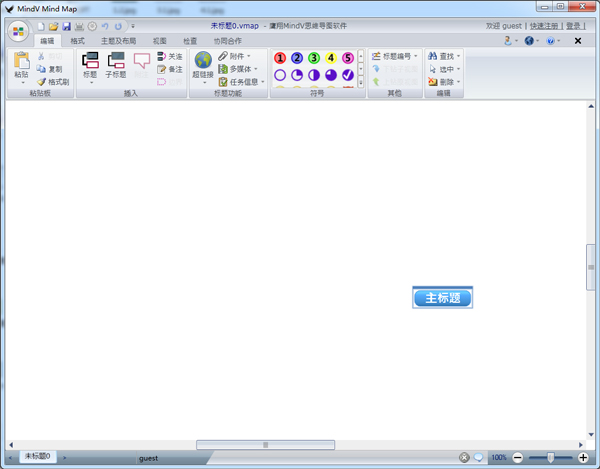Screen dimensions: 600x469
Task: Zoom out with minus button
Action: coord(517,457)
